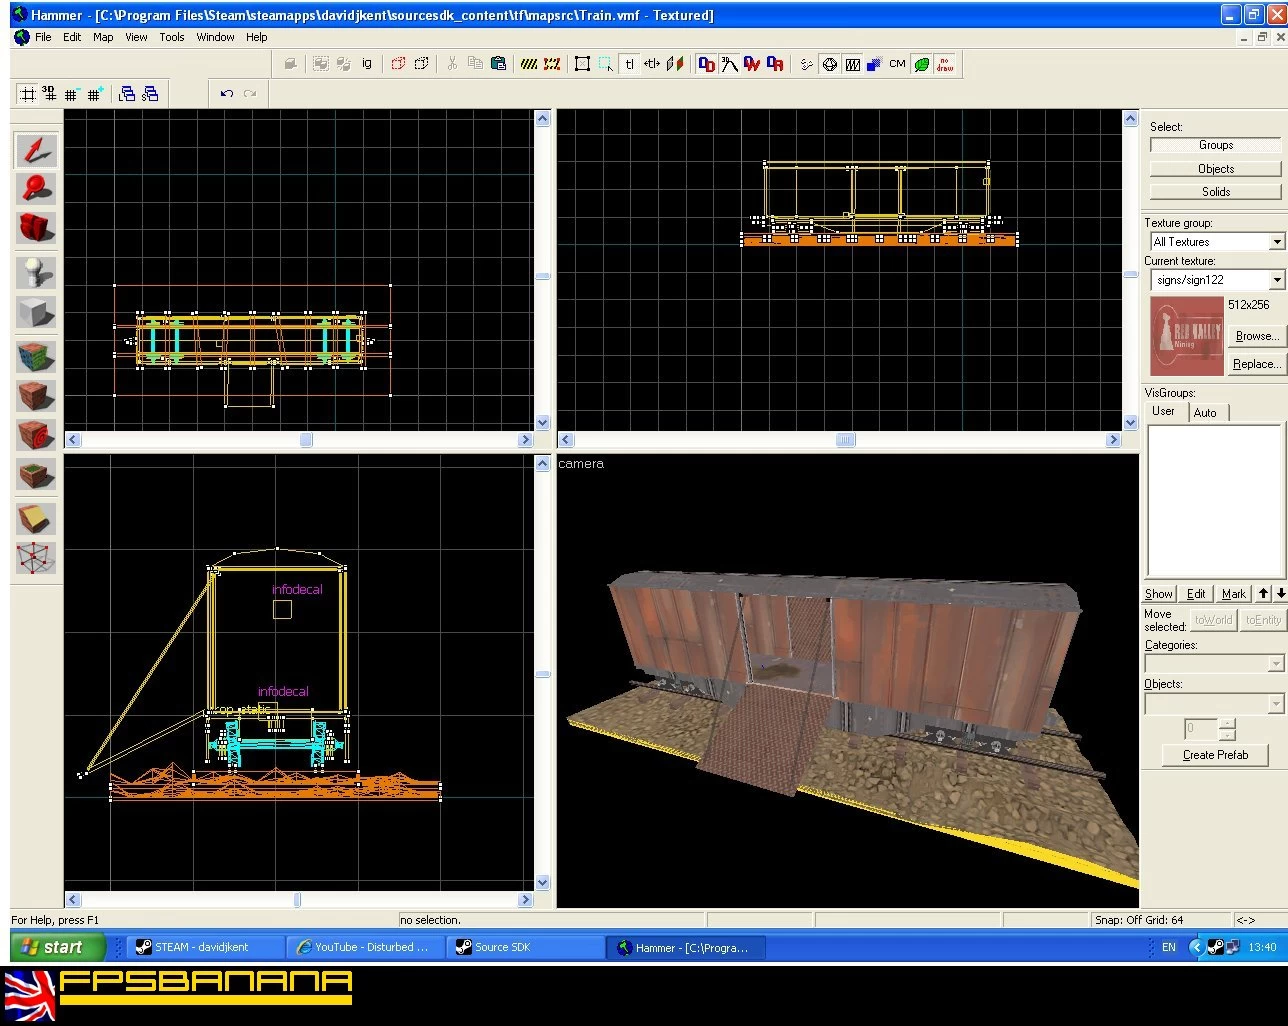Select the Apply decals tool
The height and width of the screenshot is (1026, 1288).
[x=36, y=436]
